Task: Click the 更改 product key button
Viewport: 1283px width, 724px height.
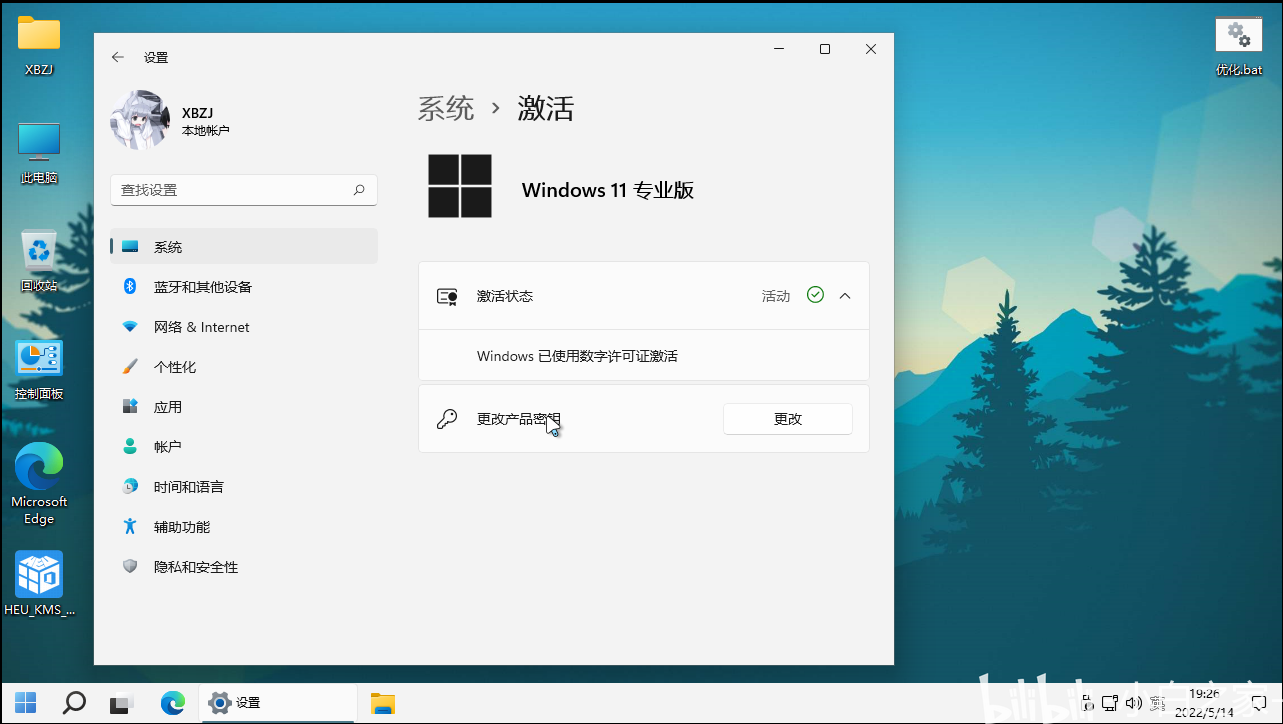Action: coord(788,419)
